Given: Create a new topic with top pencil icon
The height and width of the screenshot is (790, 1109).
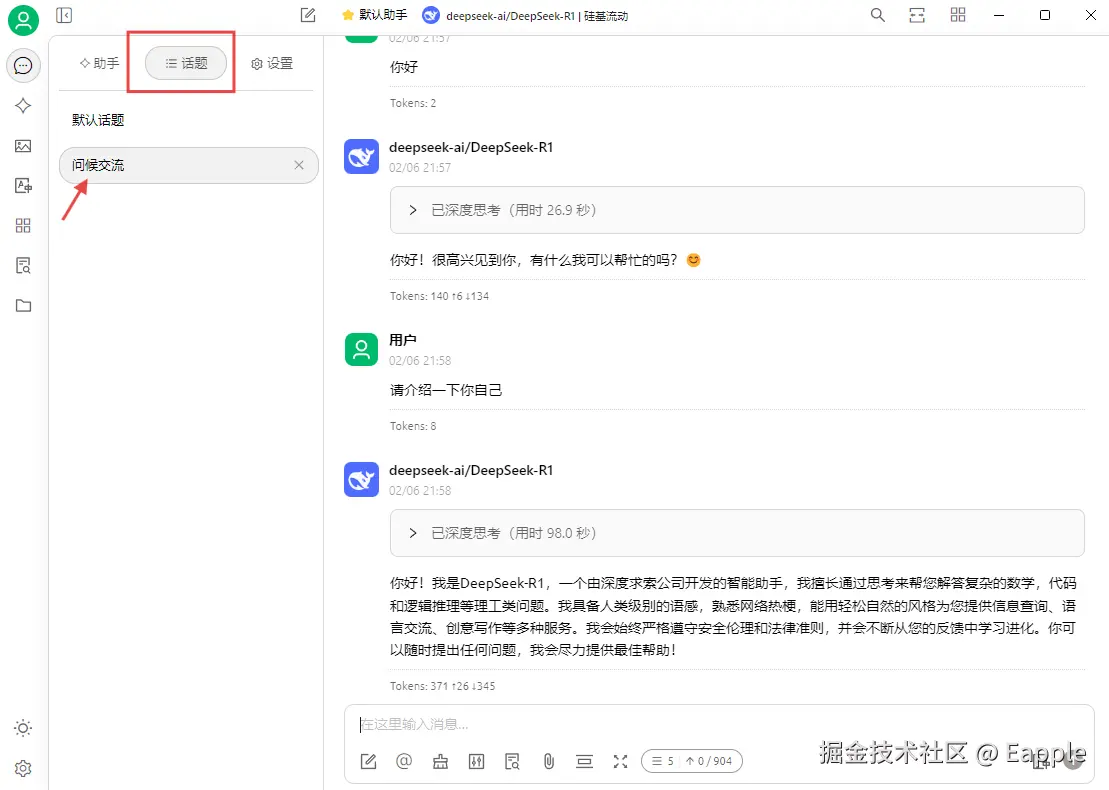Looking at the screenshot, I should (308, 15).
